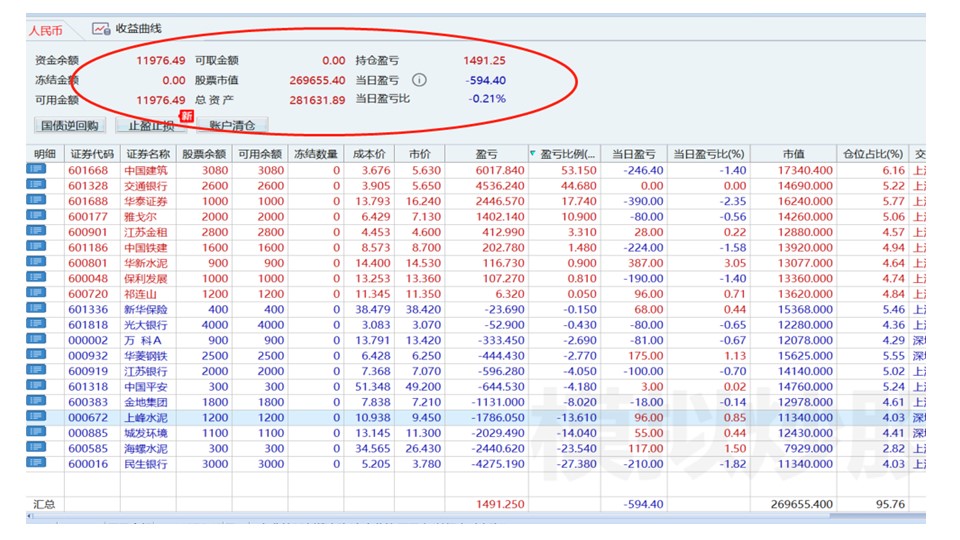Click the horizontal scrollbar below the table
960x540 pixels.
point(476,516)
